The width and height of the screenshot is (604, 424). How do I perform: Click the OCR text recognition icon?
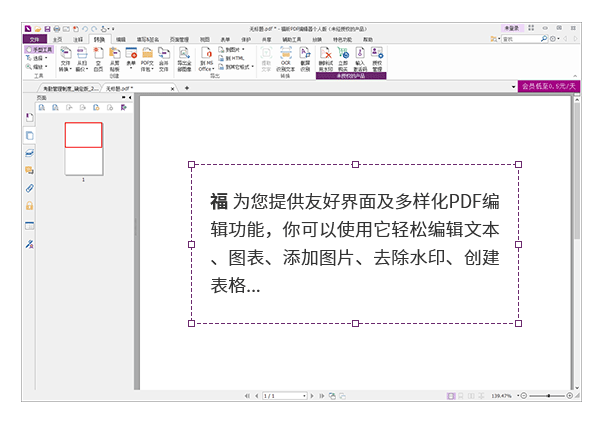(285, 57)
